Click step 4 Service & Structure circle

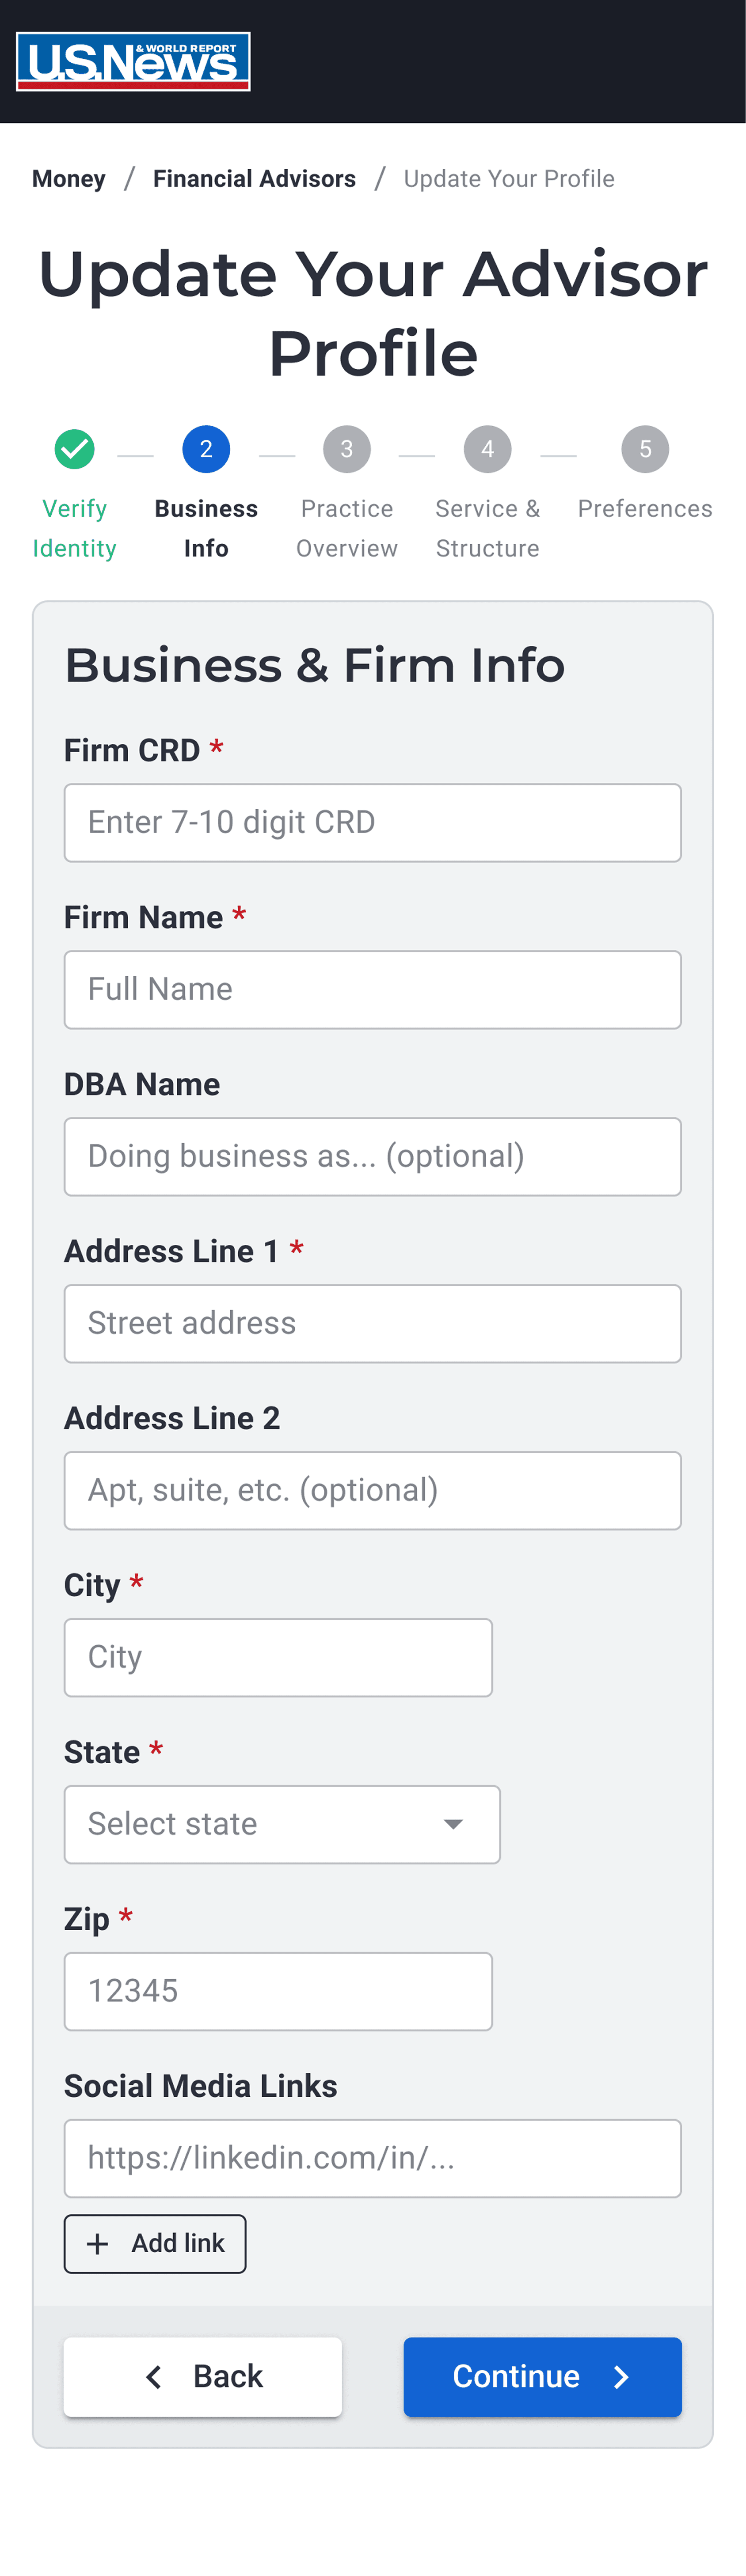[x=487, y=449]
